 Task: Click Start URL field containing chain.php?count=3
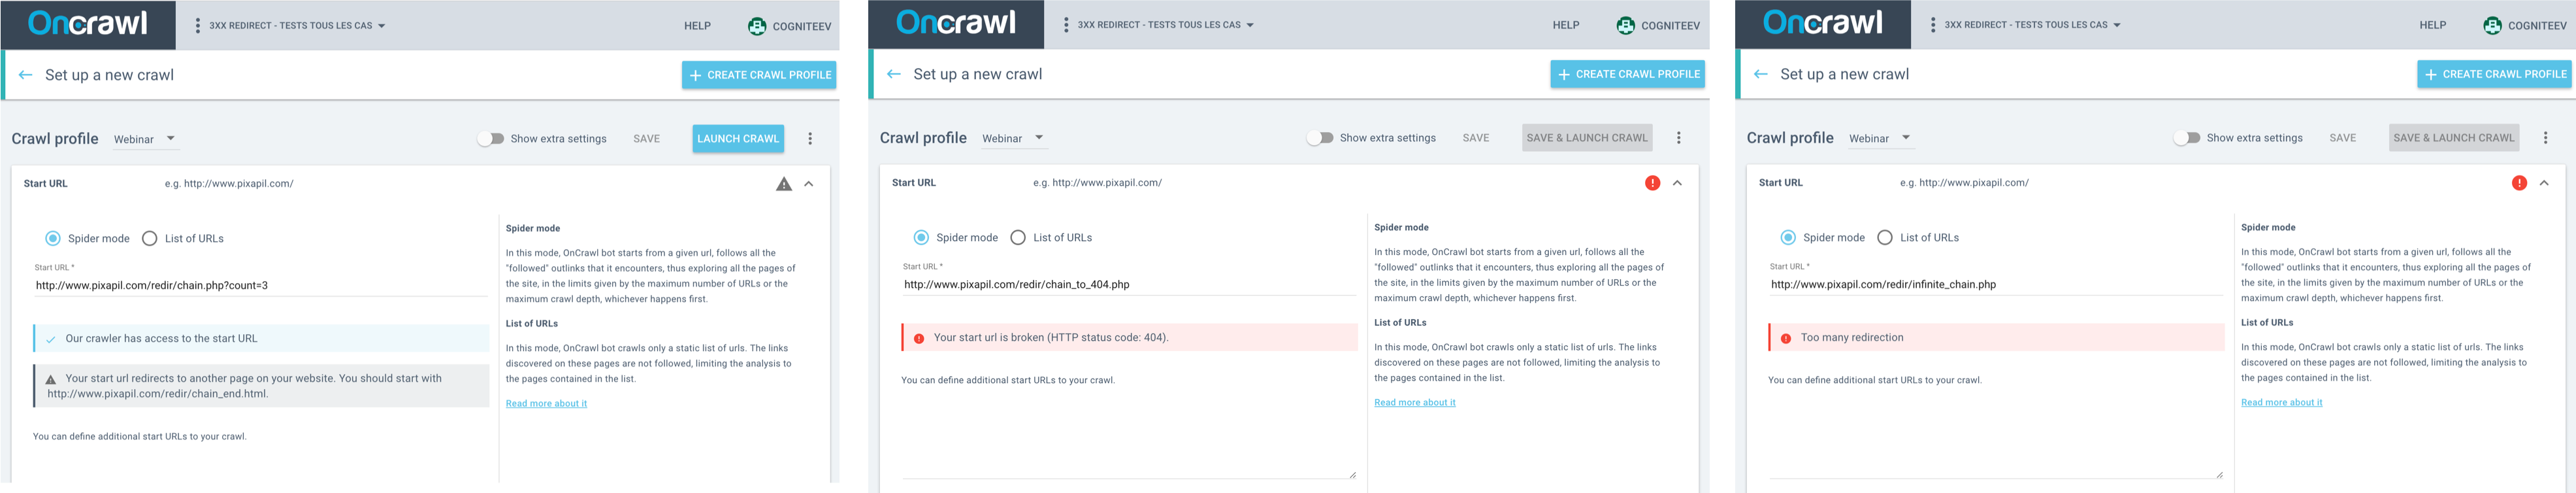(x=260, y=286)
